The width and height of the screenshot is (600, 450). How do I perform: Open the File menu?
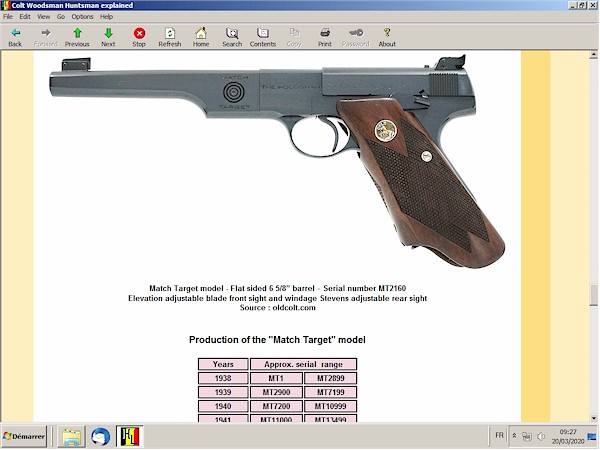[x=8, y=17]
